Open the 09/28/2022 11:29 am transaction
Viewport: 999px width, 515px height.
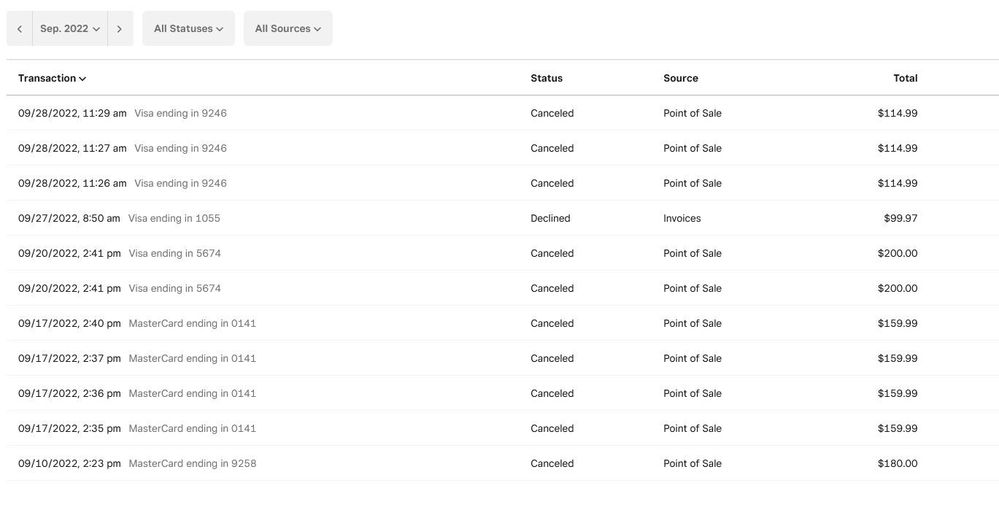(x=72, y=113)
